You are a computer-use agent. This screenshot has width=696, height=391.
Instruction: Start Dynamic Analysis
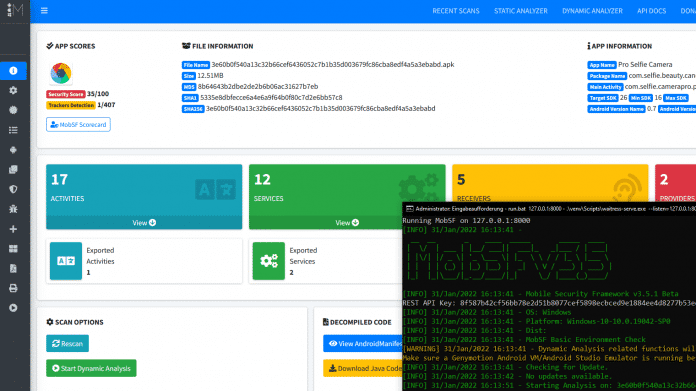coord(91,368)
